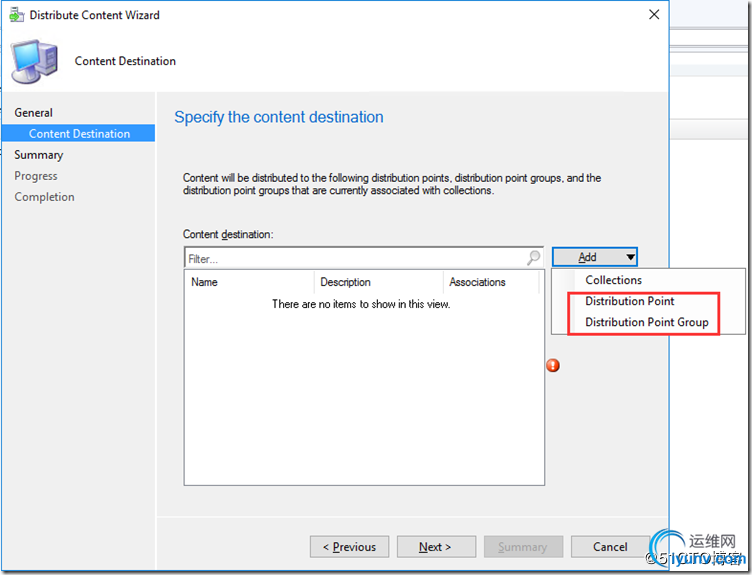
Task: Close the Distribute Content Wizard window
Action: (x=654, y=15)
